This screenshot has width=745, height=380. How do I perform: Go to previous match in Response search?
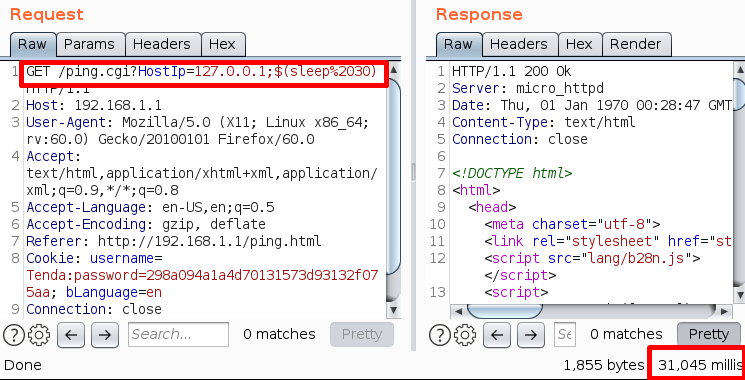pyautogui.click(x=497, y=335)
